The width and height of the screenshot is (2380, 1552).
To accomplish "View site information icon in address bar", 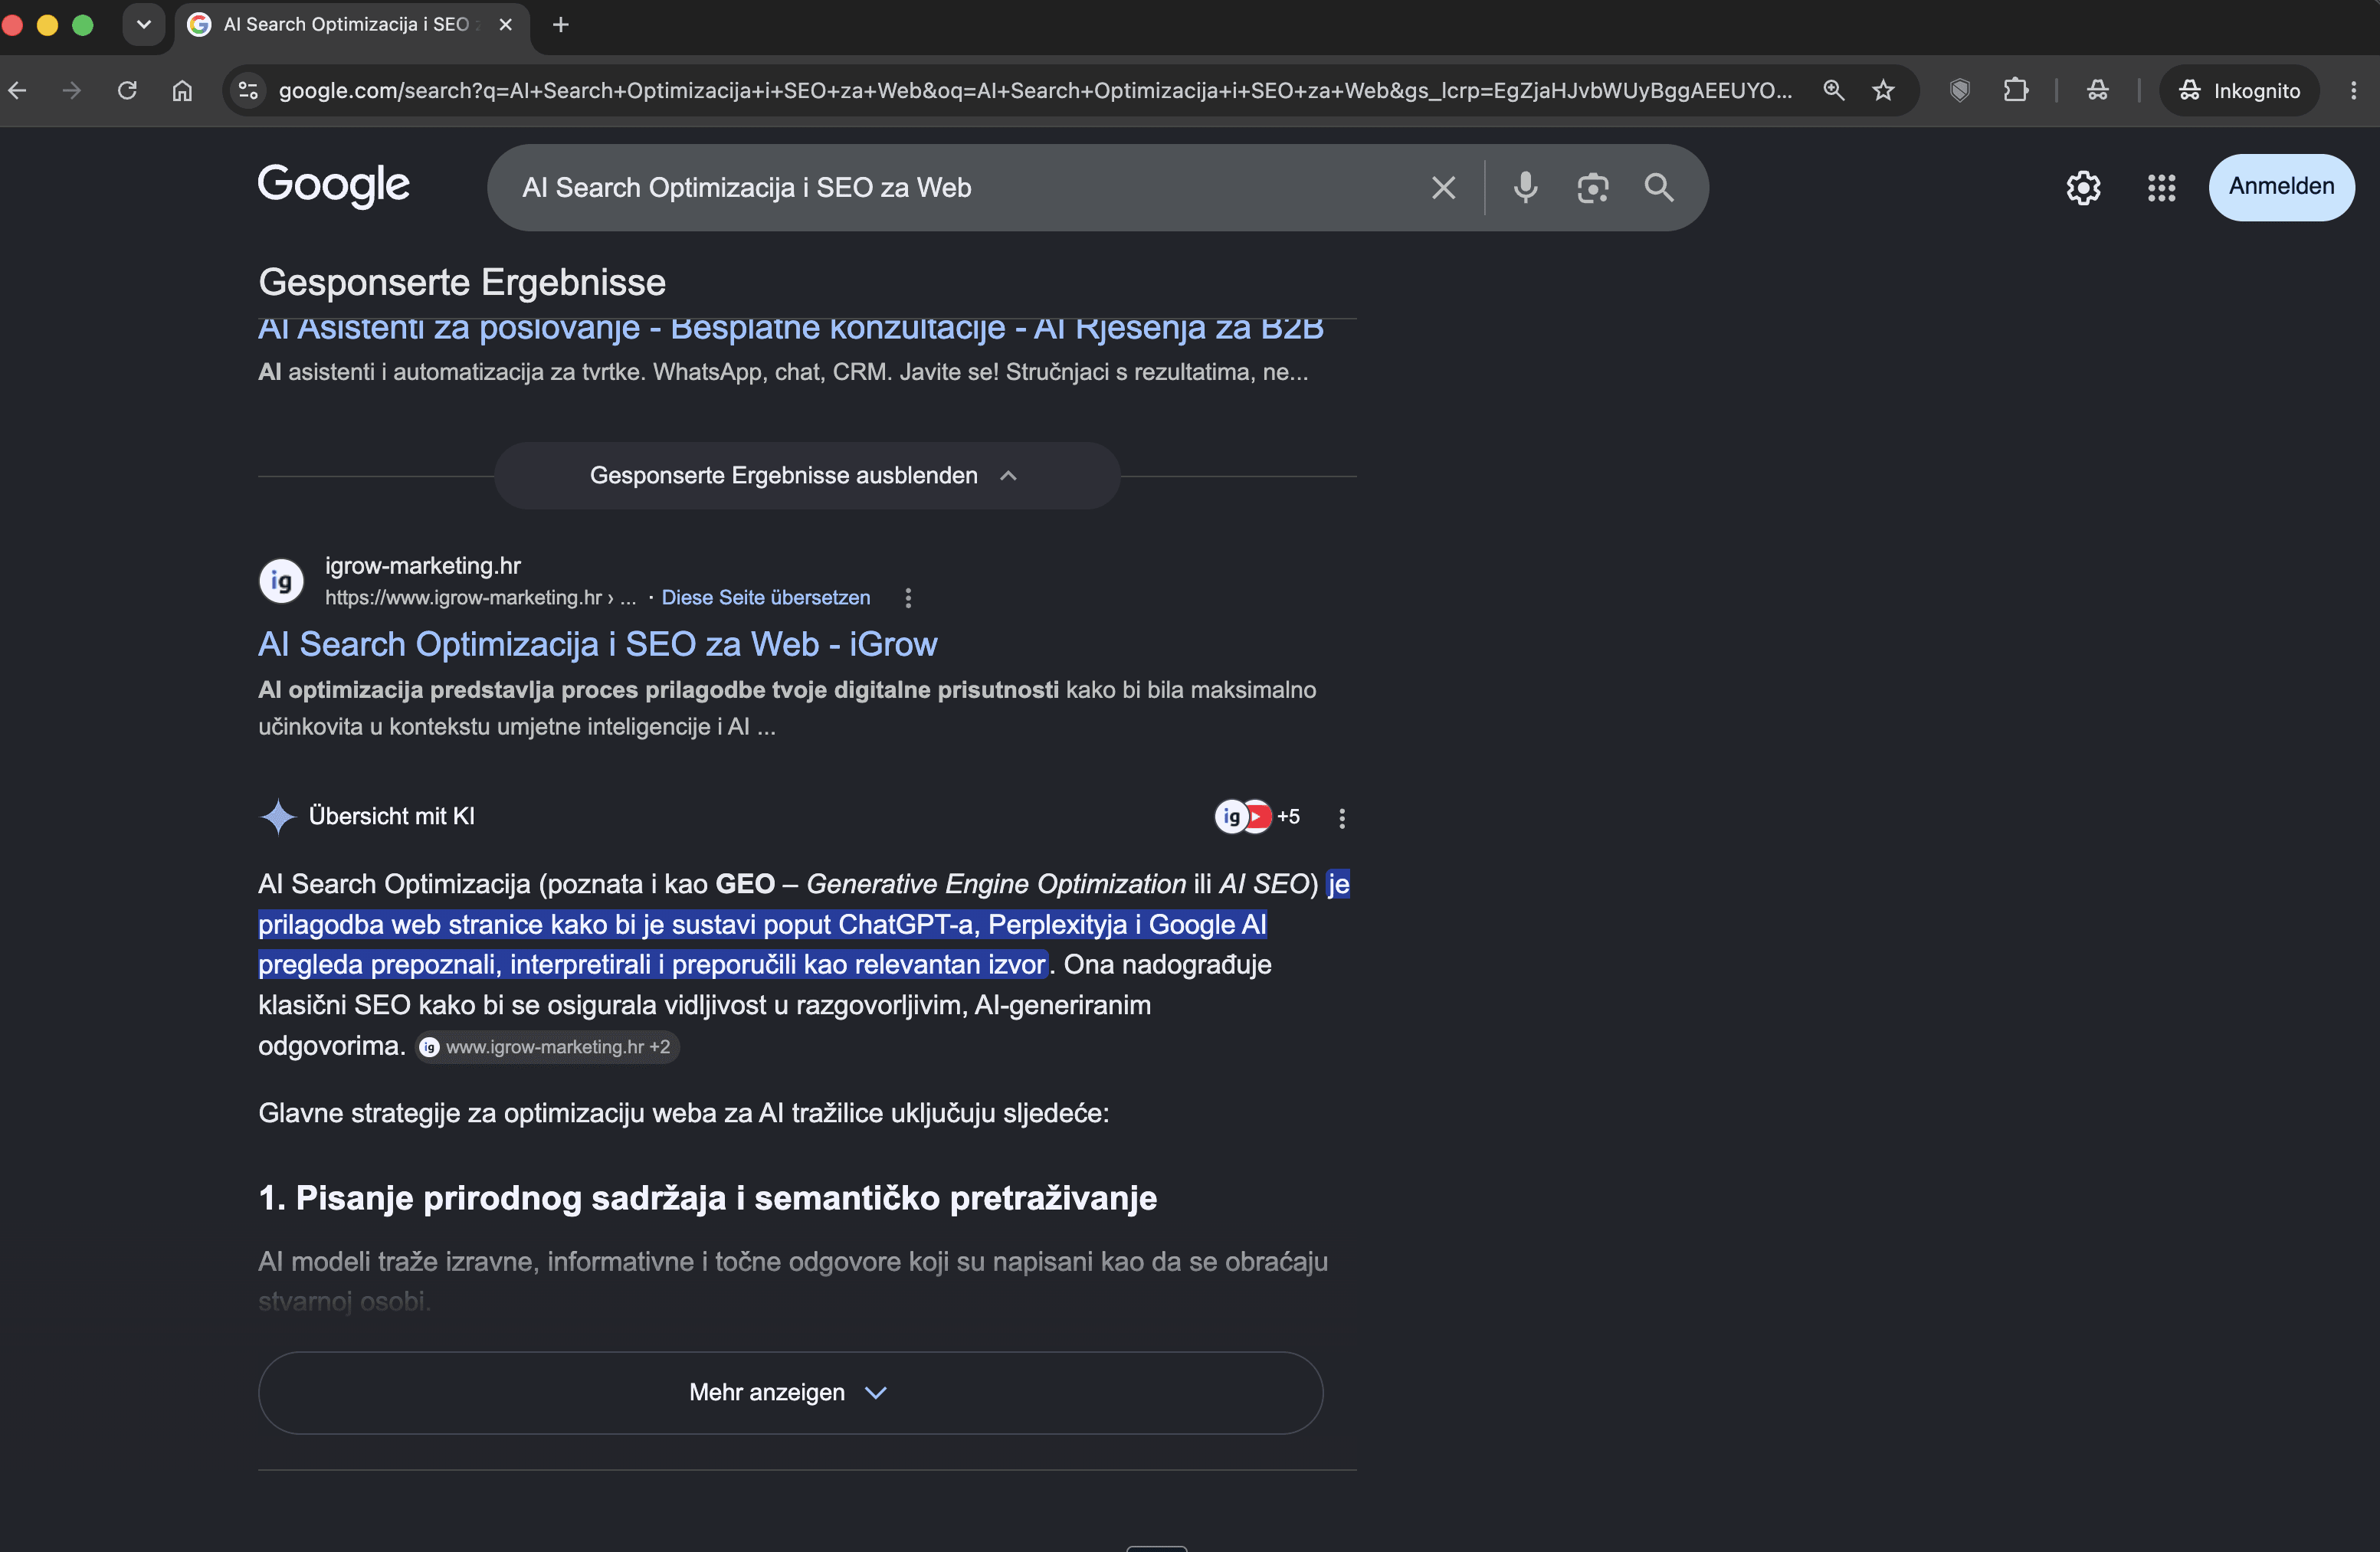I will coord(248,91).
